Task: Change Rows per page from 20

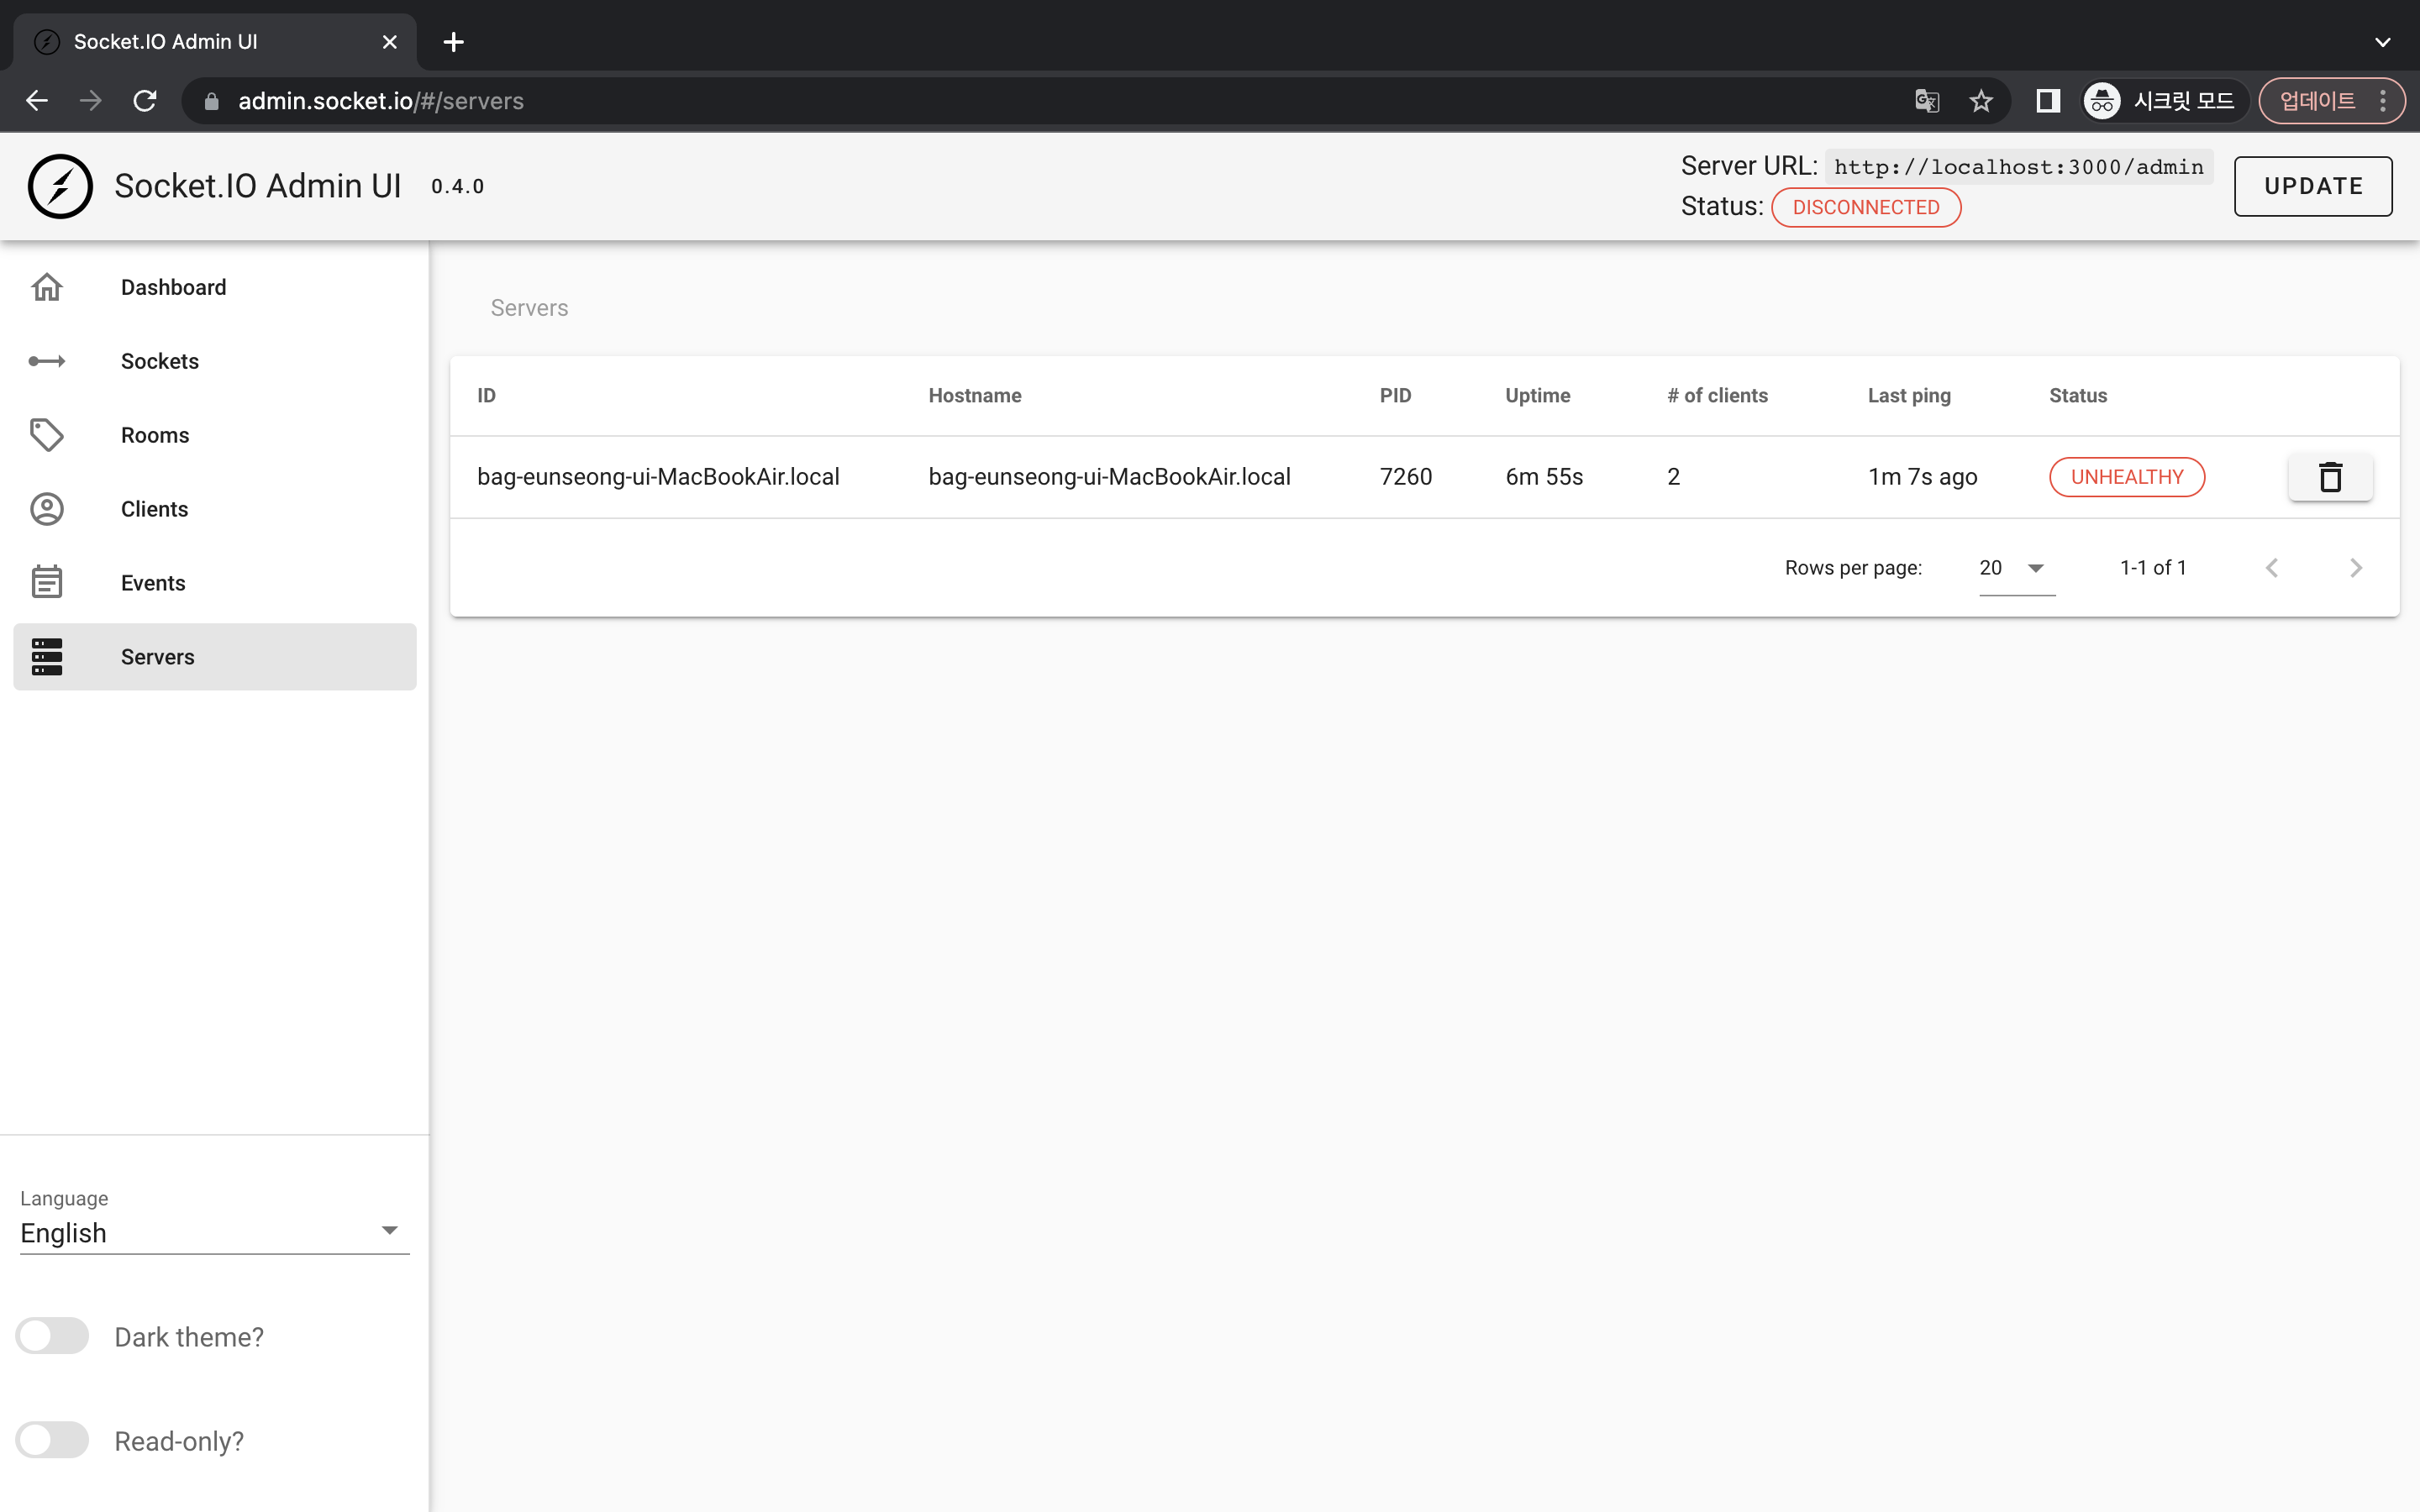Action: 2013,567
